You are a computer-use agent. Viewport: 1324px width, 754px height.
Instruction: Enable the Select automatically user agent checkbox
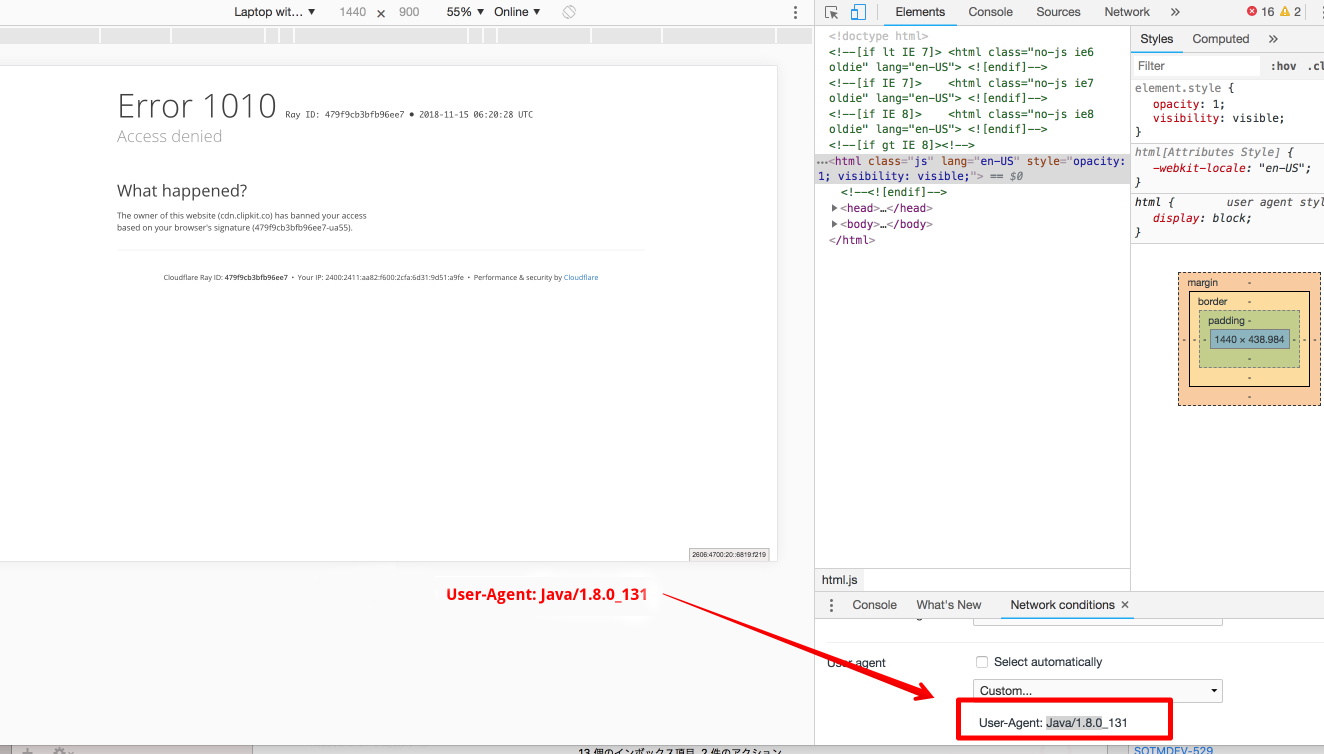point(982,661)
